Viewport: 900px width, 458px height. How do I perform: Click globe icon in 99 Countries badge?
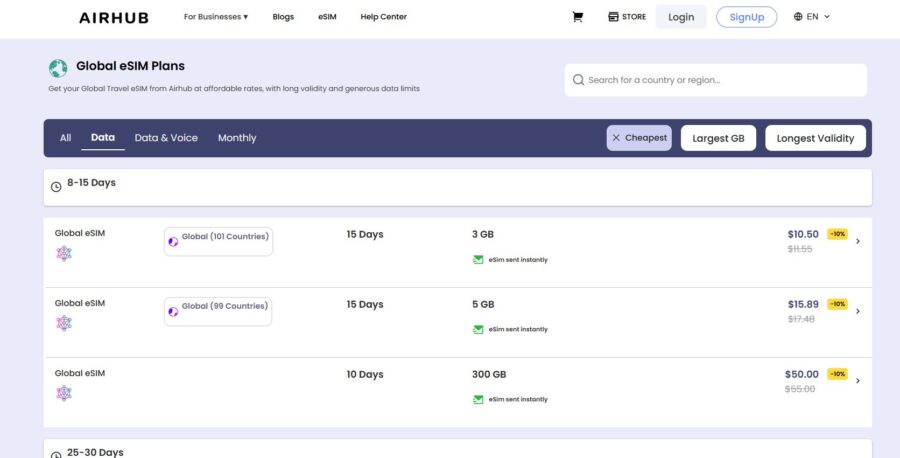173,312
